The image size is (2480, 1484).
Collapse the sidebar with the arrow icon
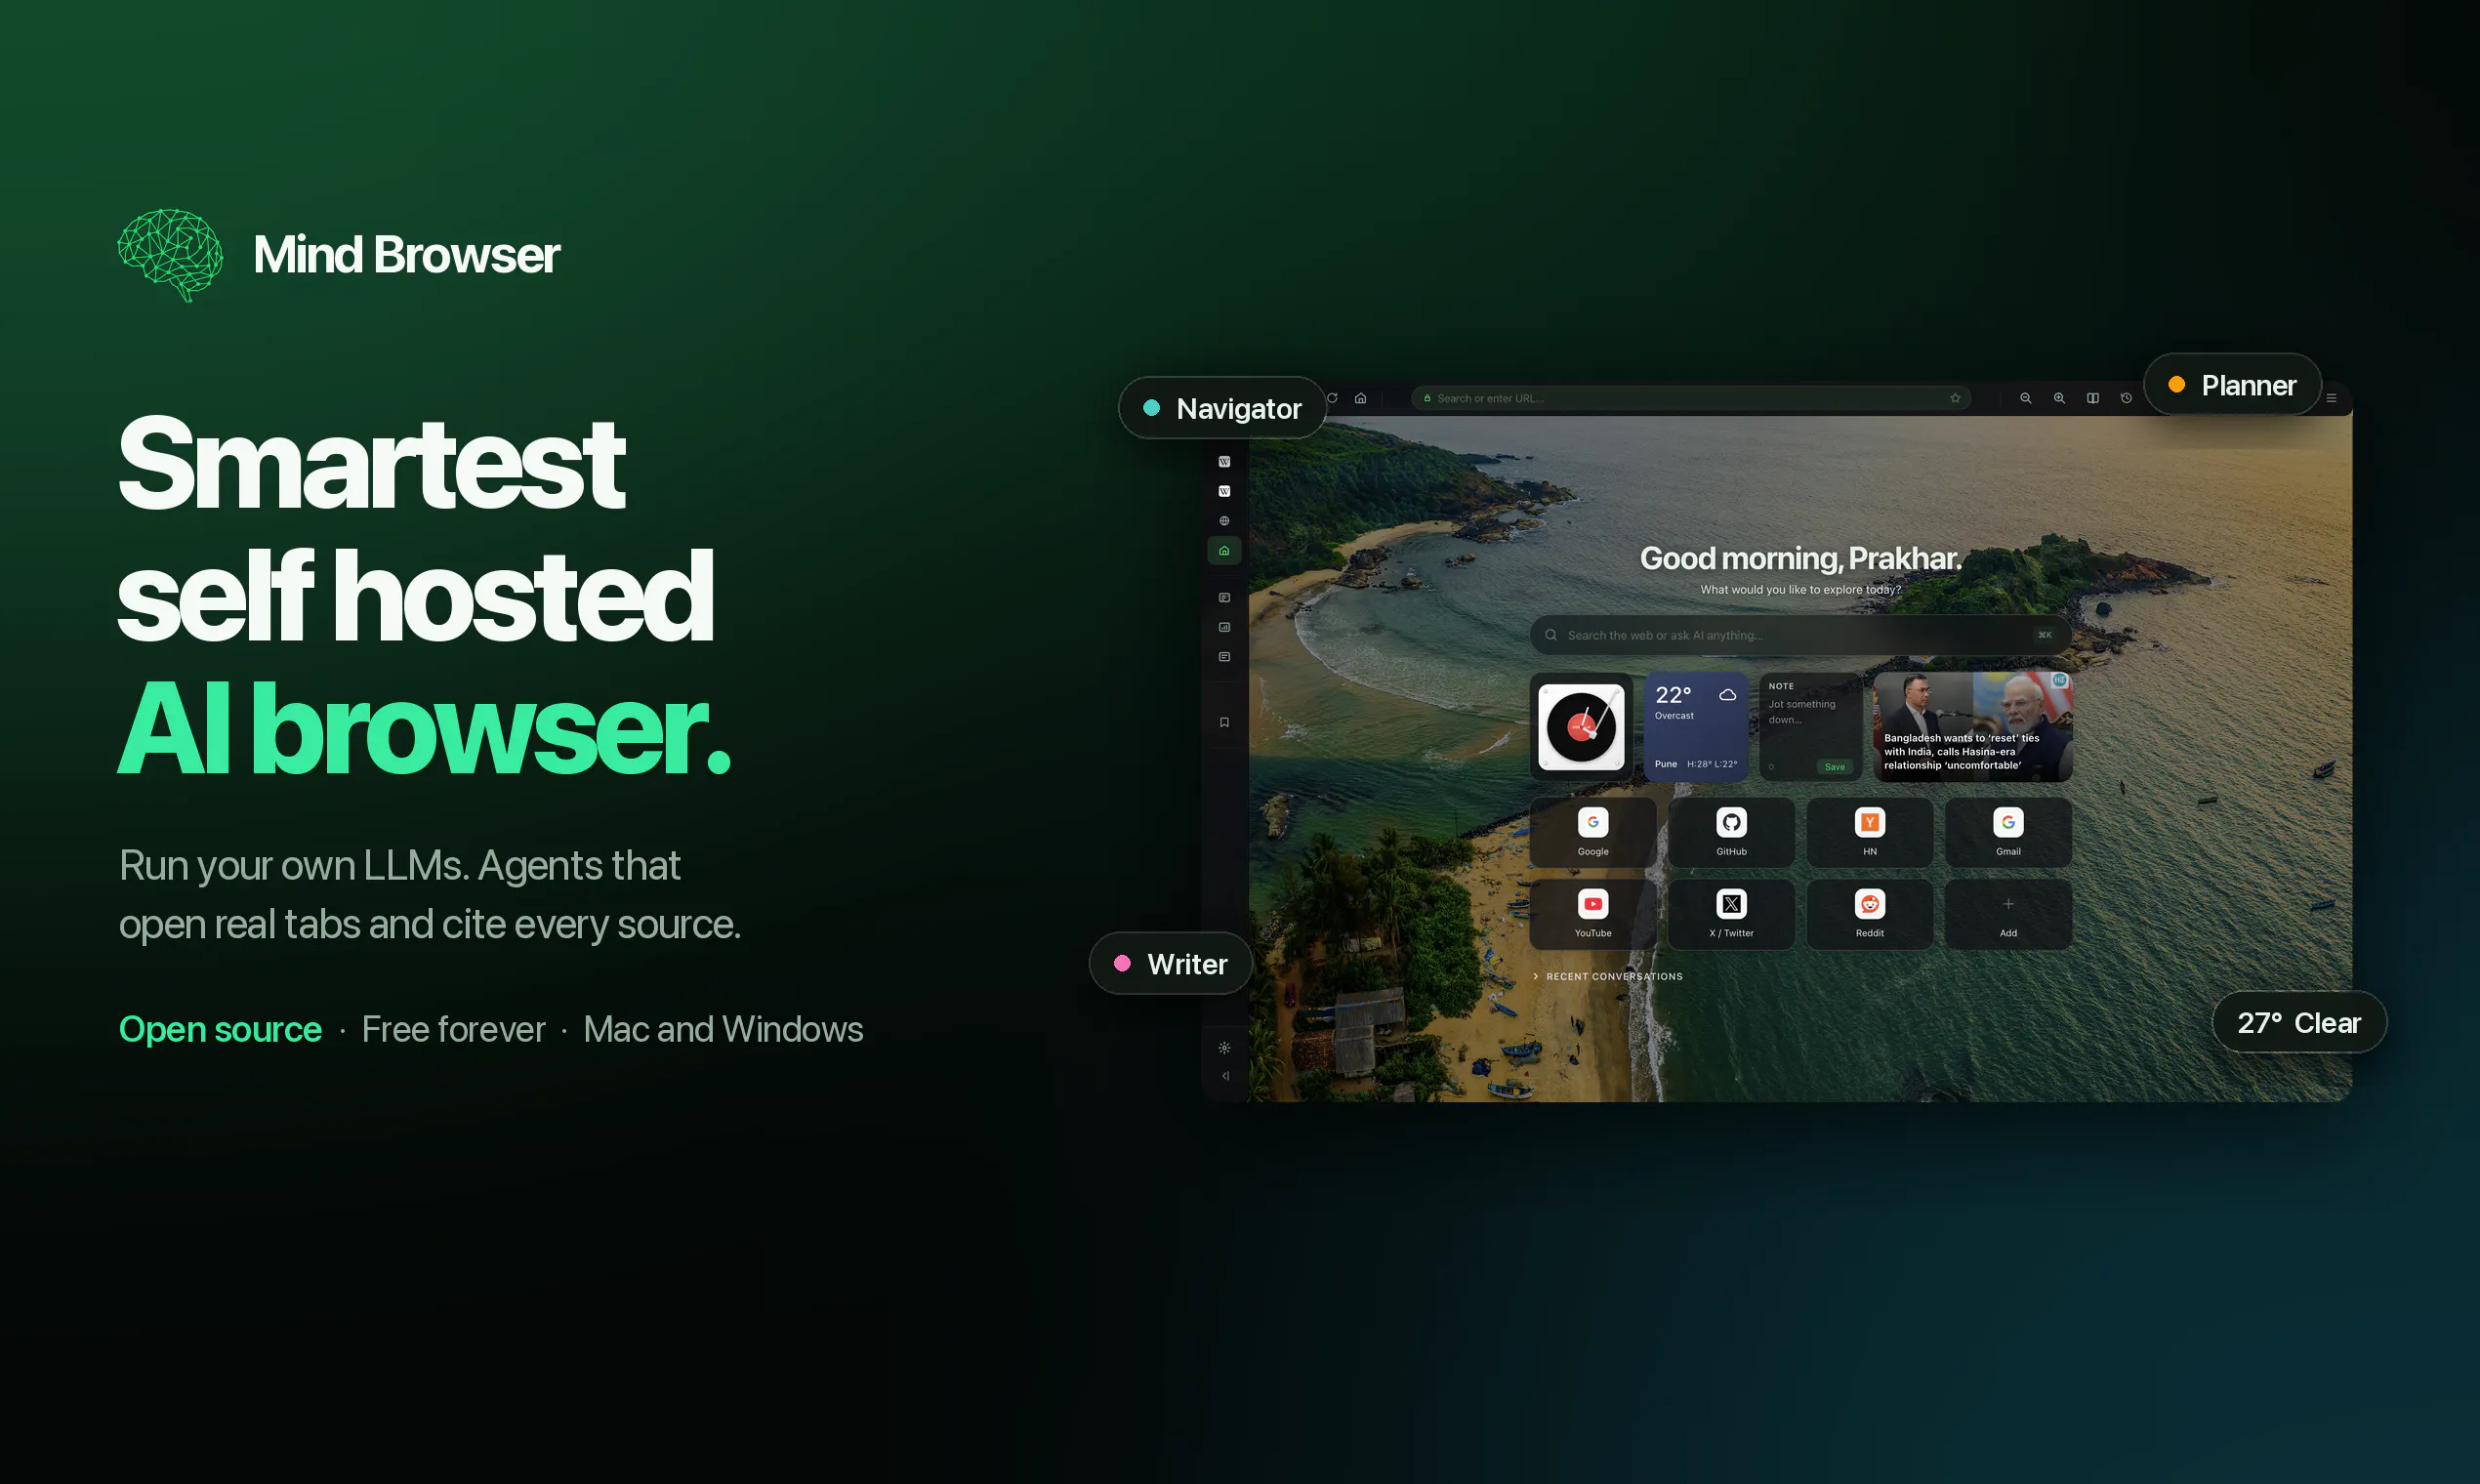(x=1224, y=1076)
